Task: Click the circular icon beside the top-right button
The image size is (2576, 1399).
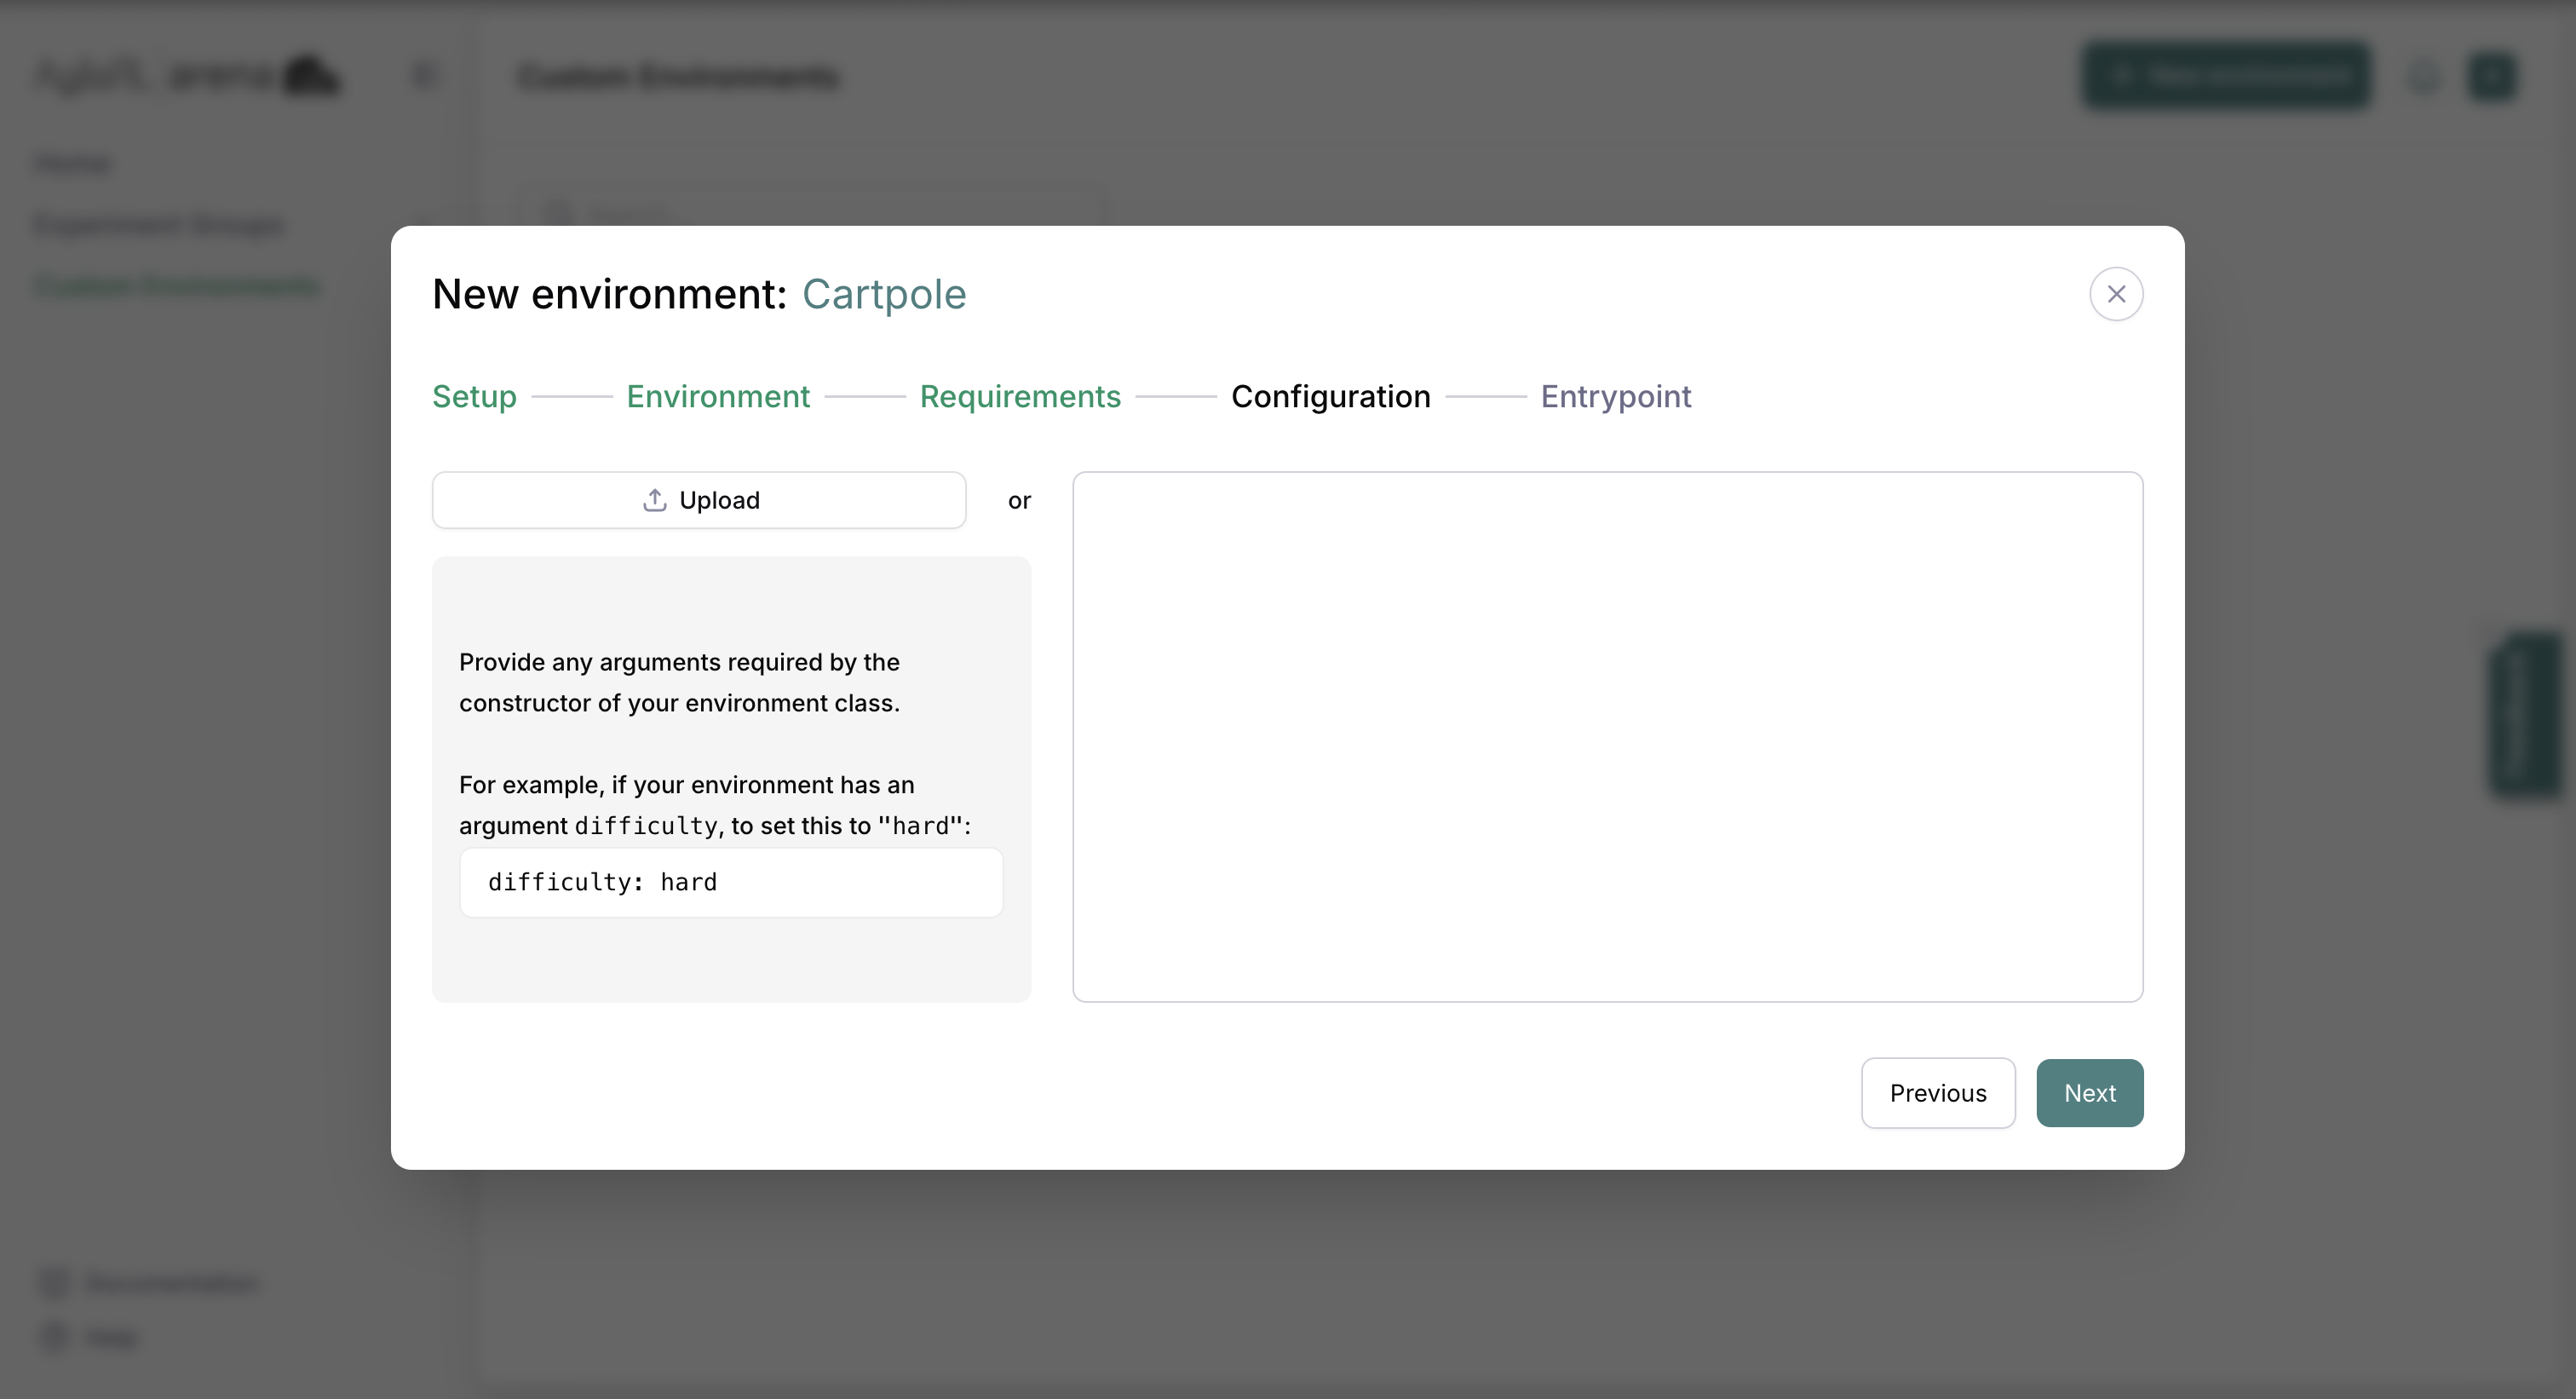Action: (2423, 75)
